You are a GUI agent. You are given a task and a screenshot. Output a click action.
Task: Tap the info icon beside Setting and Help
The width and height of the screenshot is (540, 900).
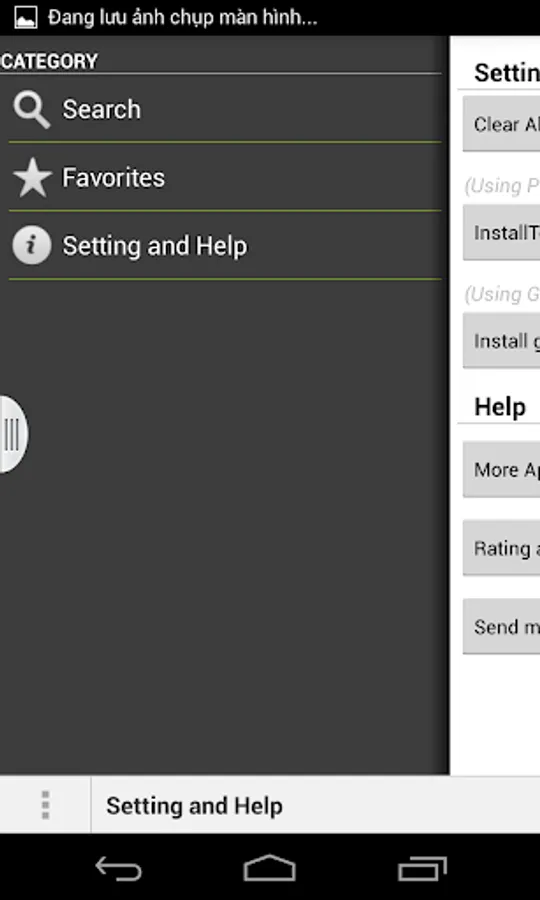pos(32,246)
